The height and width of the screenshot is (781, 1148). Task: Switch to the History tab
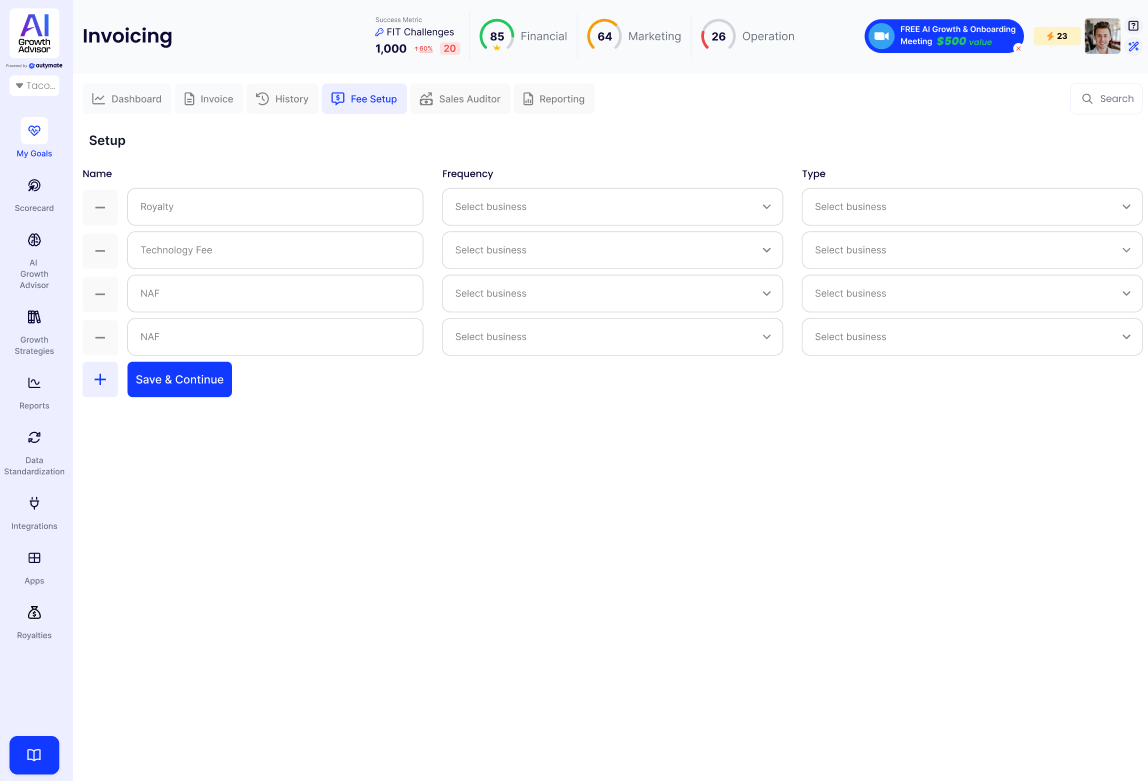pyautogui.click(x=282, y=99)
